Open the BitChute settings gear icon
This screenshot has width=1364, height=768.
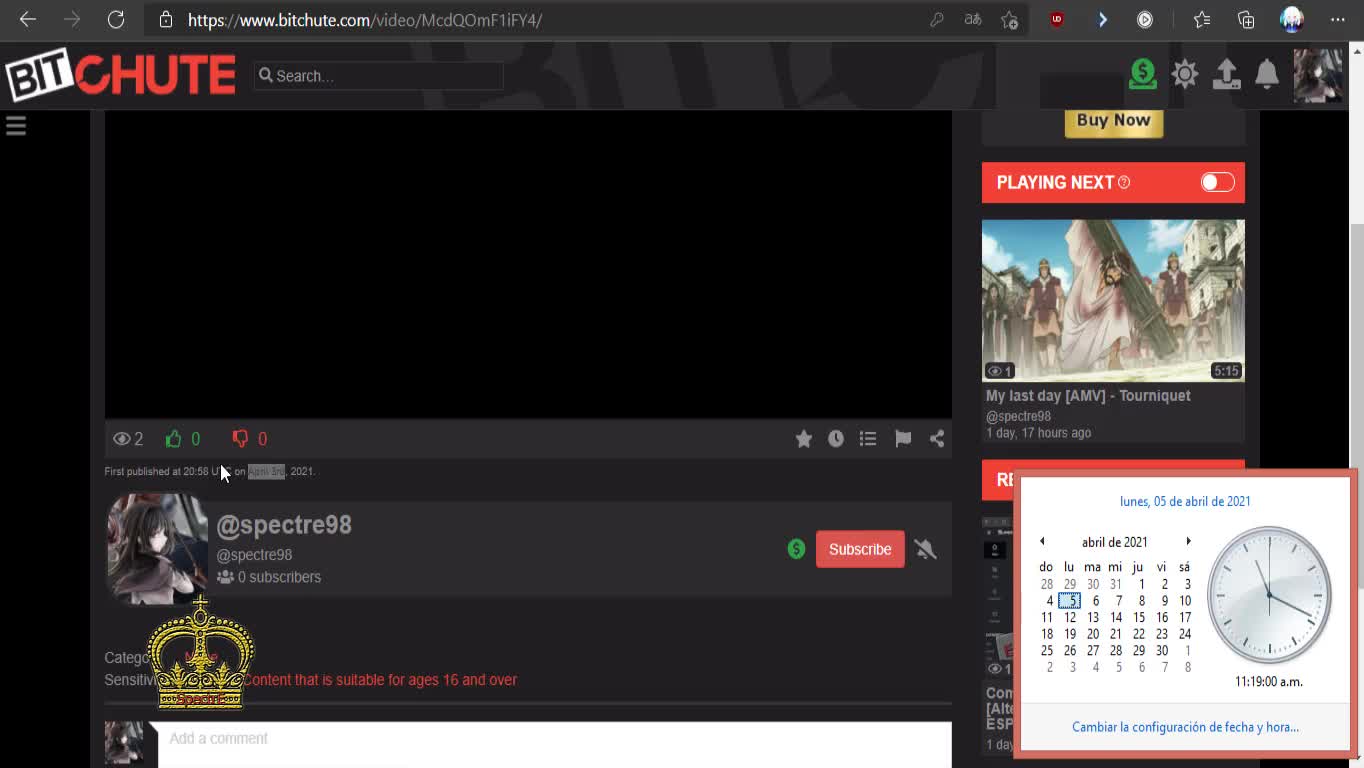(1185, 74)
